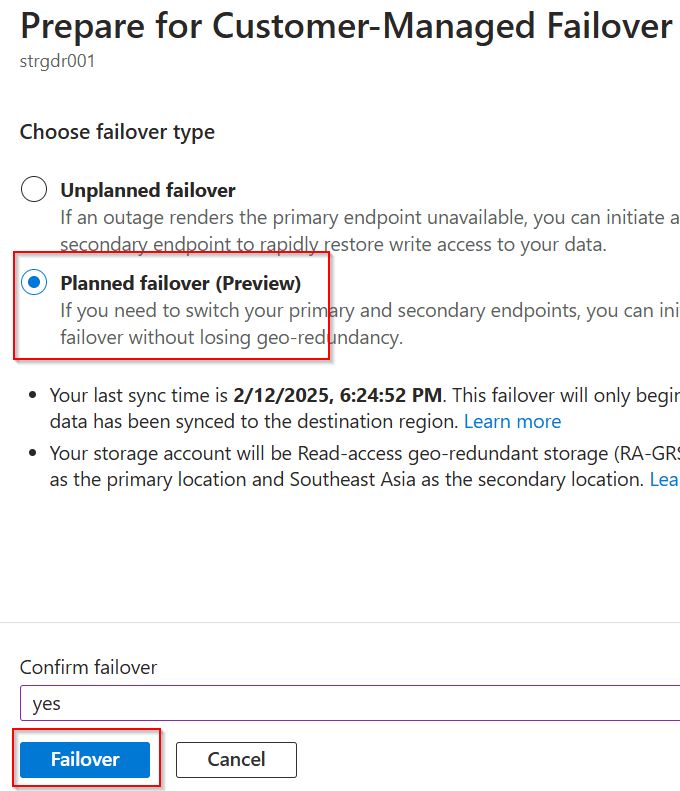The width and height of the screenshot is (680, 791).
Task: Click the storage account name strgdr001
Action: click(57, 61)
